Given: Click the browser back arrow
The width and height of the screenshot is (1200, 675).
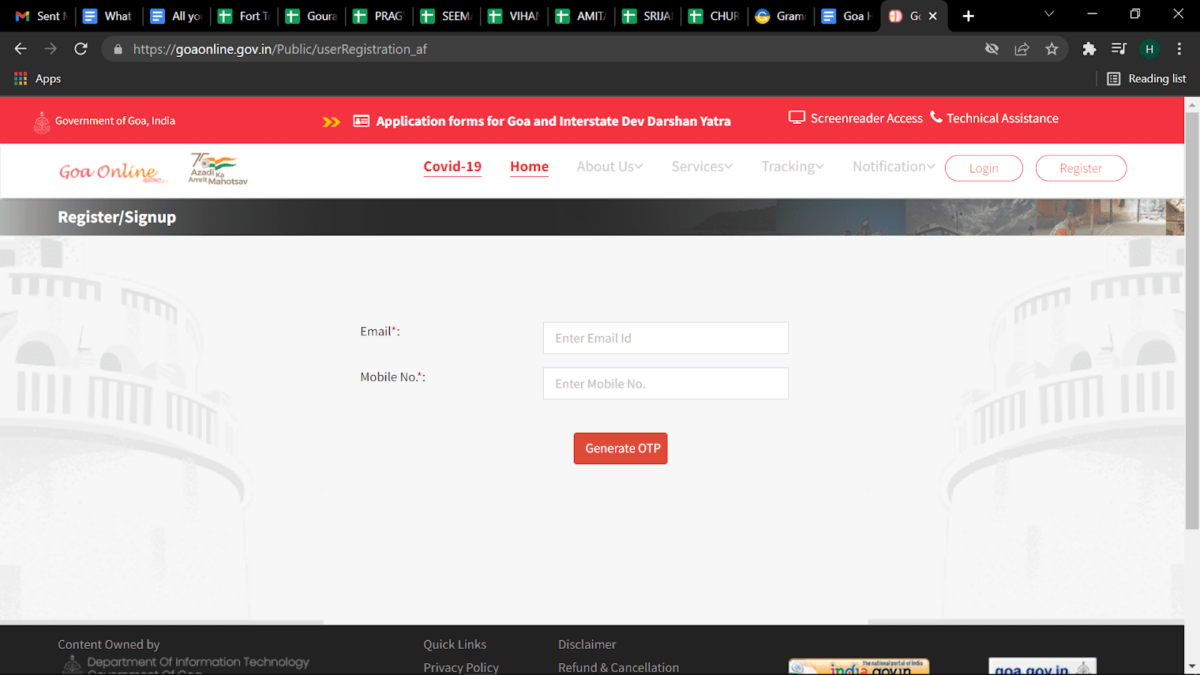Looking at the screenshot, I should pos(21,49).
